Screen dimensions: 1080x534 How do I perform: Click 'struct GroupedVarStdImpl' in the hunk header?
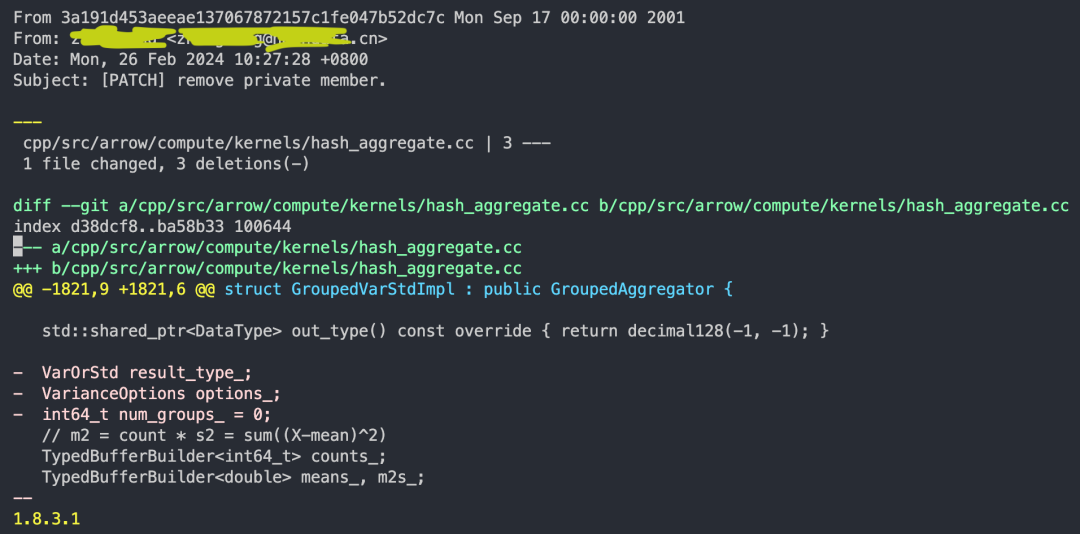click(x=340, y=289)
